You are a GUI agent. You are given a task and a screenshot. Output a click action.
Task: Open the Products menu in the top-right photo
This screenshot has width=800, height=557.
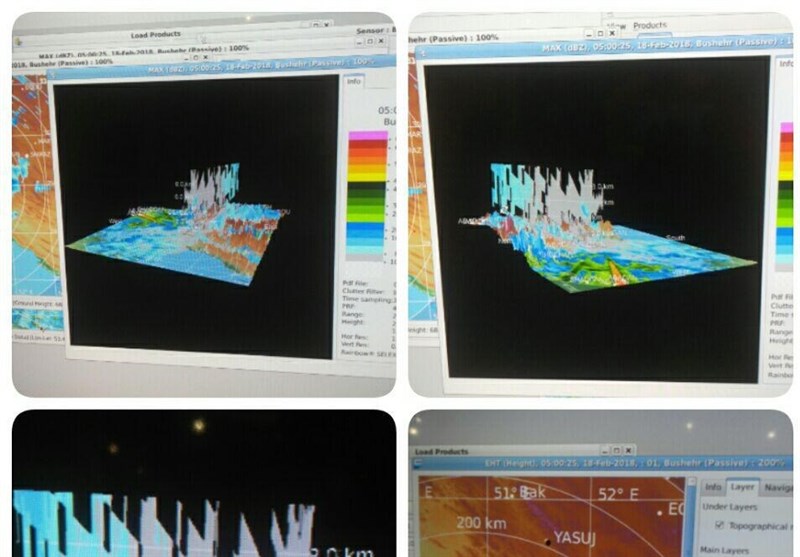click(649, 25)
